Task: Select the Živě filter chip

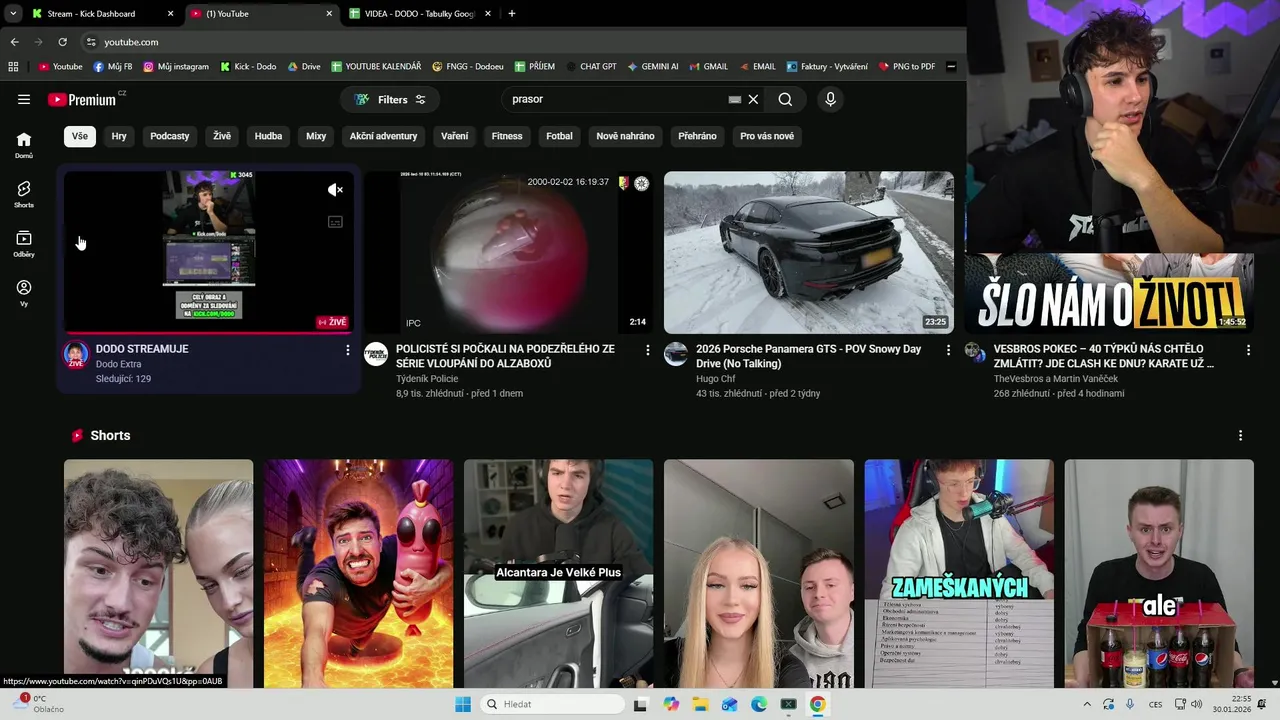Action: point(222,136)
